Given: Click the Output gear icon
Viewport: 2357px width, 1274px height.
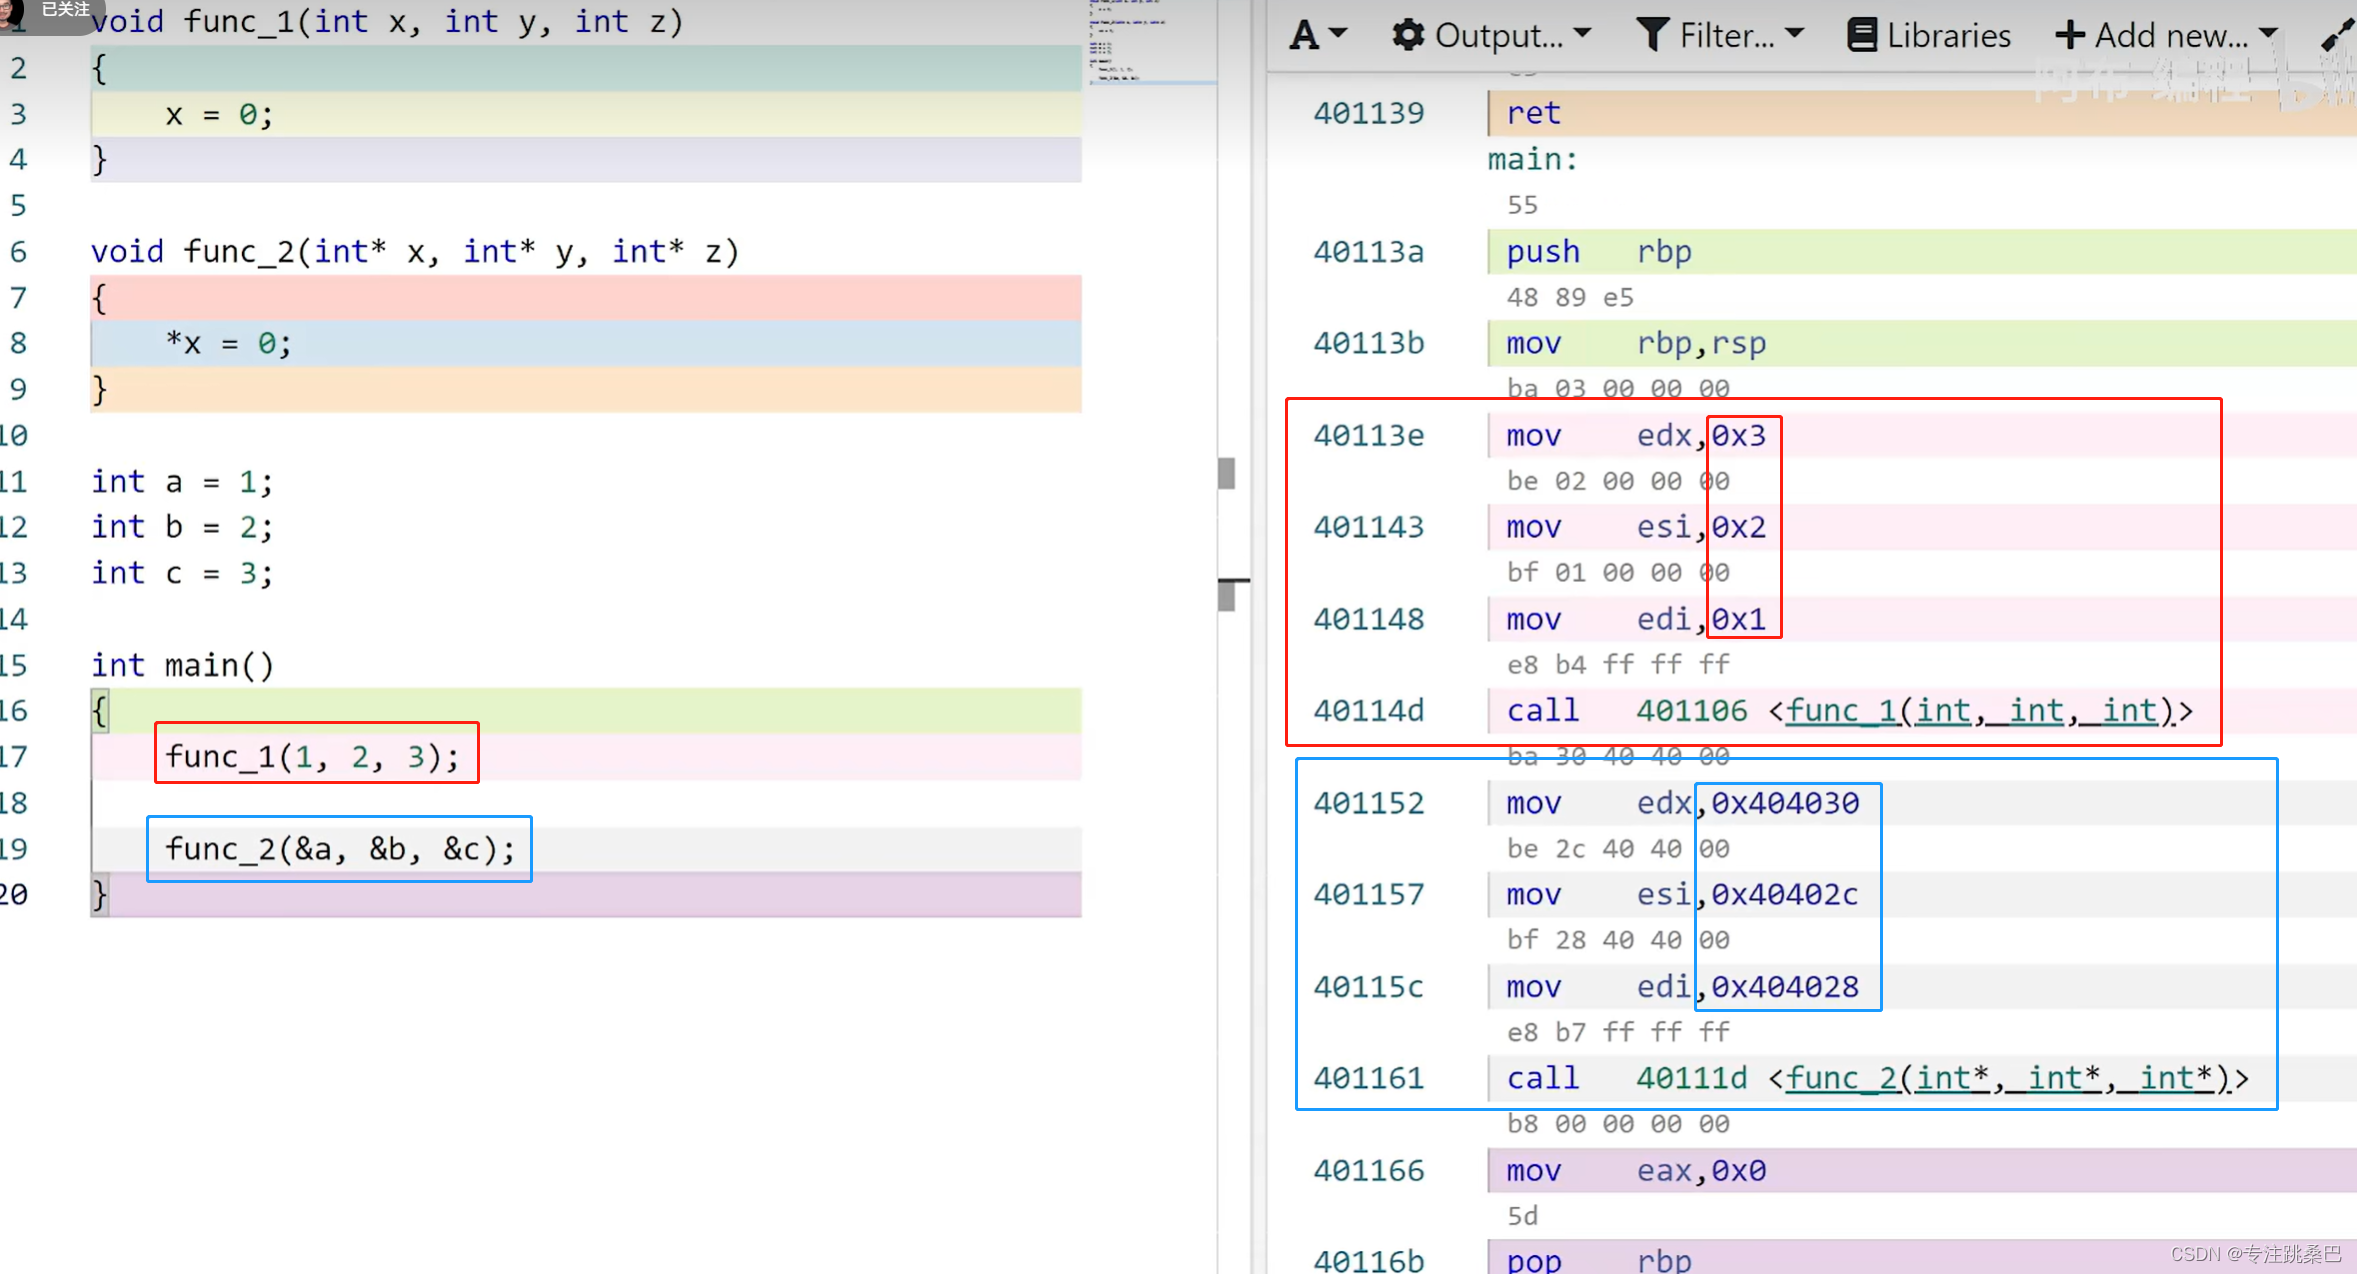Looking at the screenshot, I should tap(1407, 36).
